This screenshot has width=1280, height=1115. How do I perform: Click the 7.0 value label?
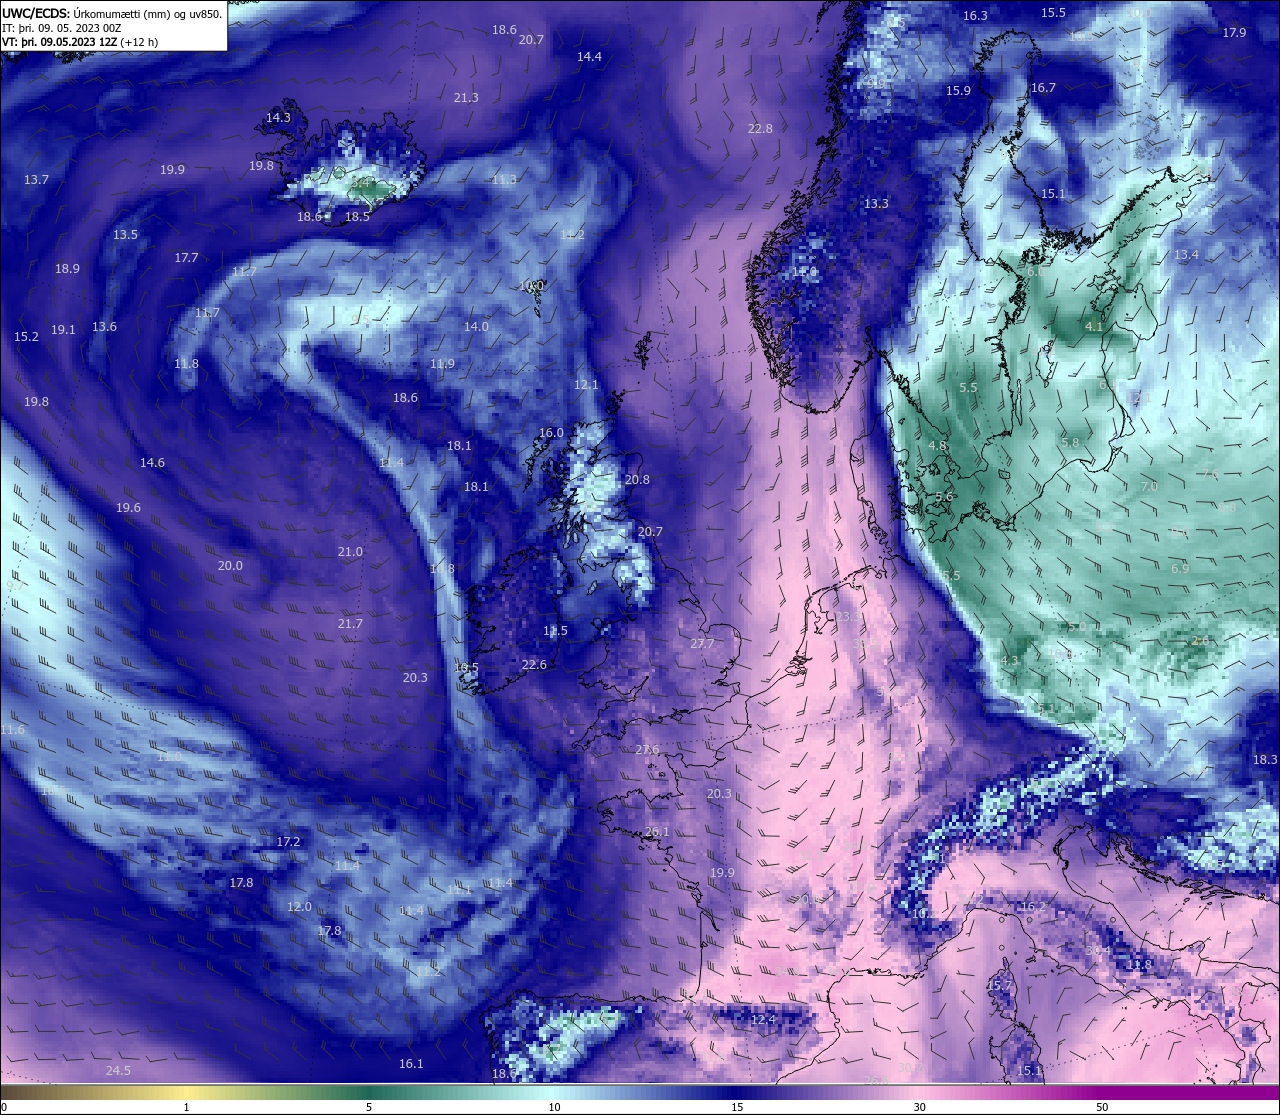click(1149, 487)
